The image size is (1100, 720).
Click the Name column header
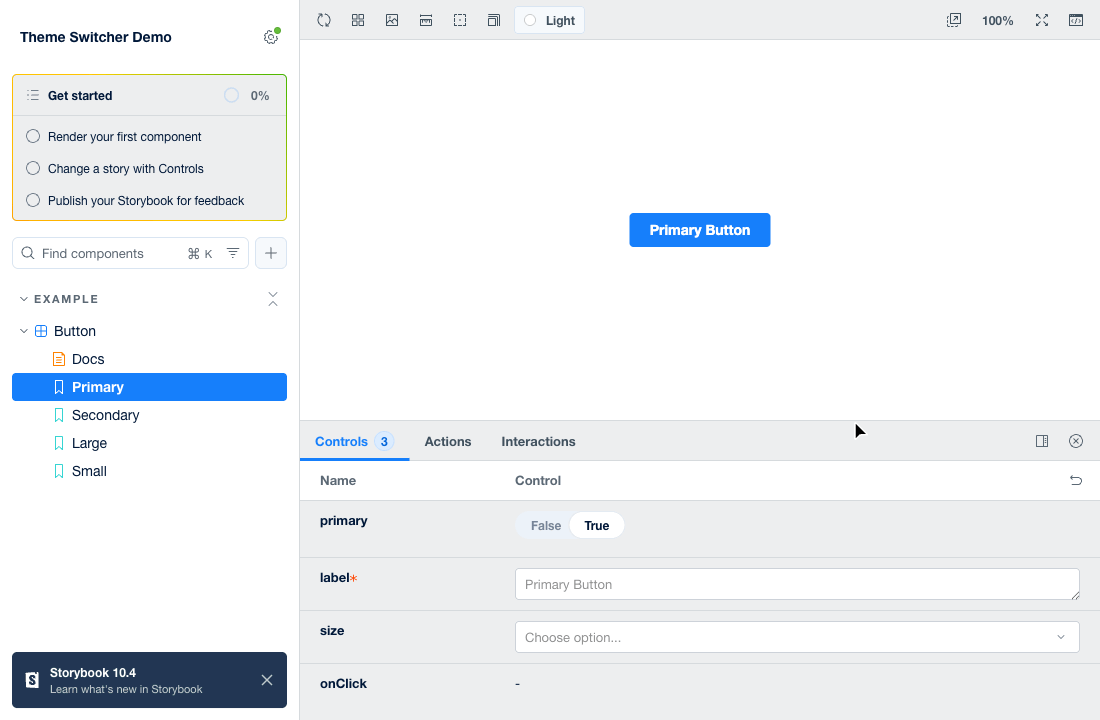(x=338, y=481)
